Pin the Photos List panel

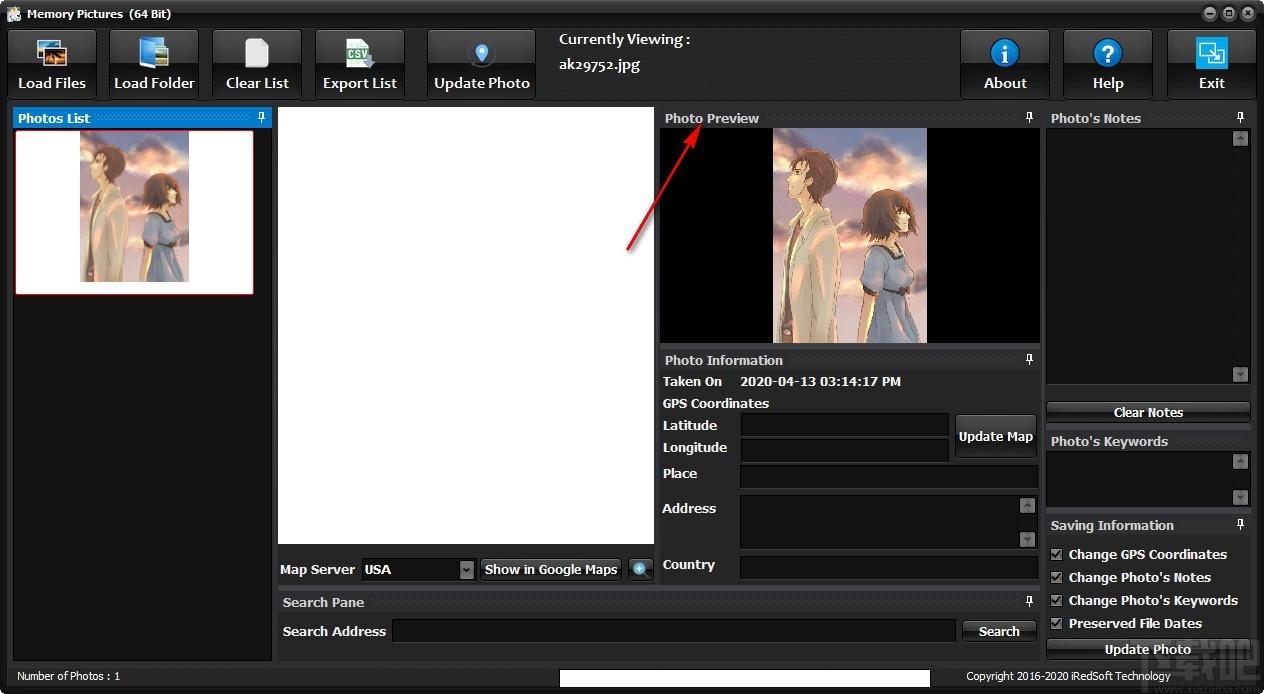click(262, 118)
